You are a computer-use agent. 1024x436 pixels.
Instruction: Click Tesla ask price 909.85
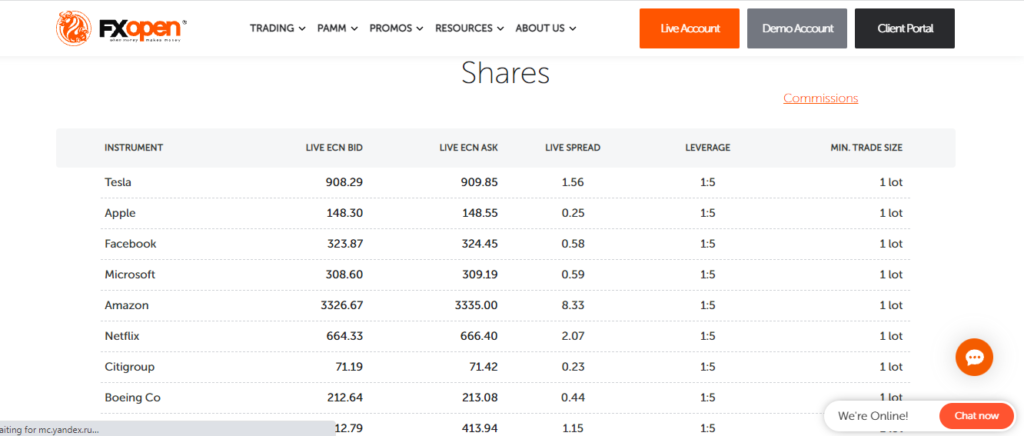point(479,183)
